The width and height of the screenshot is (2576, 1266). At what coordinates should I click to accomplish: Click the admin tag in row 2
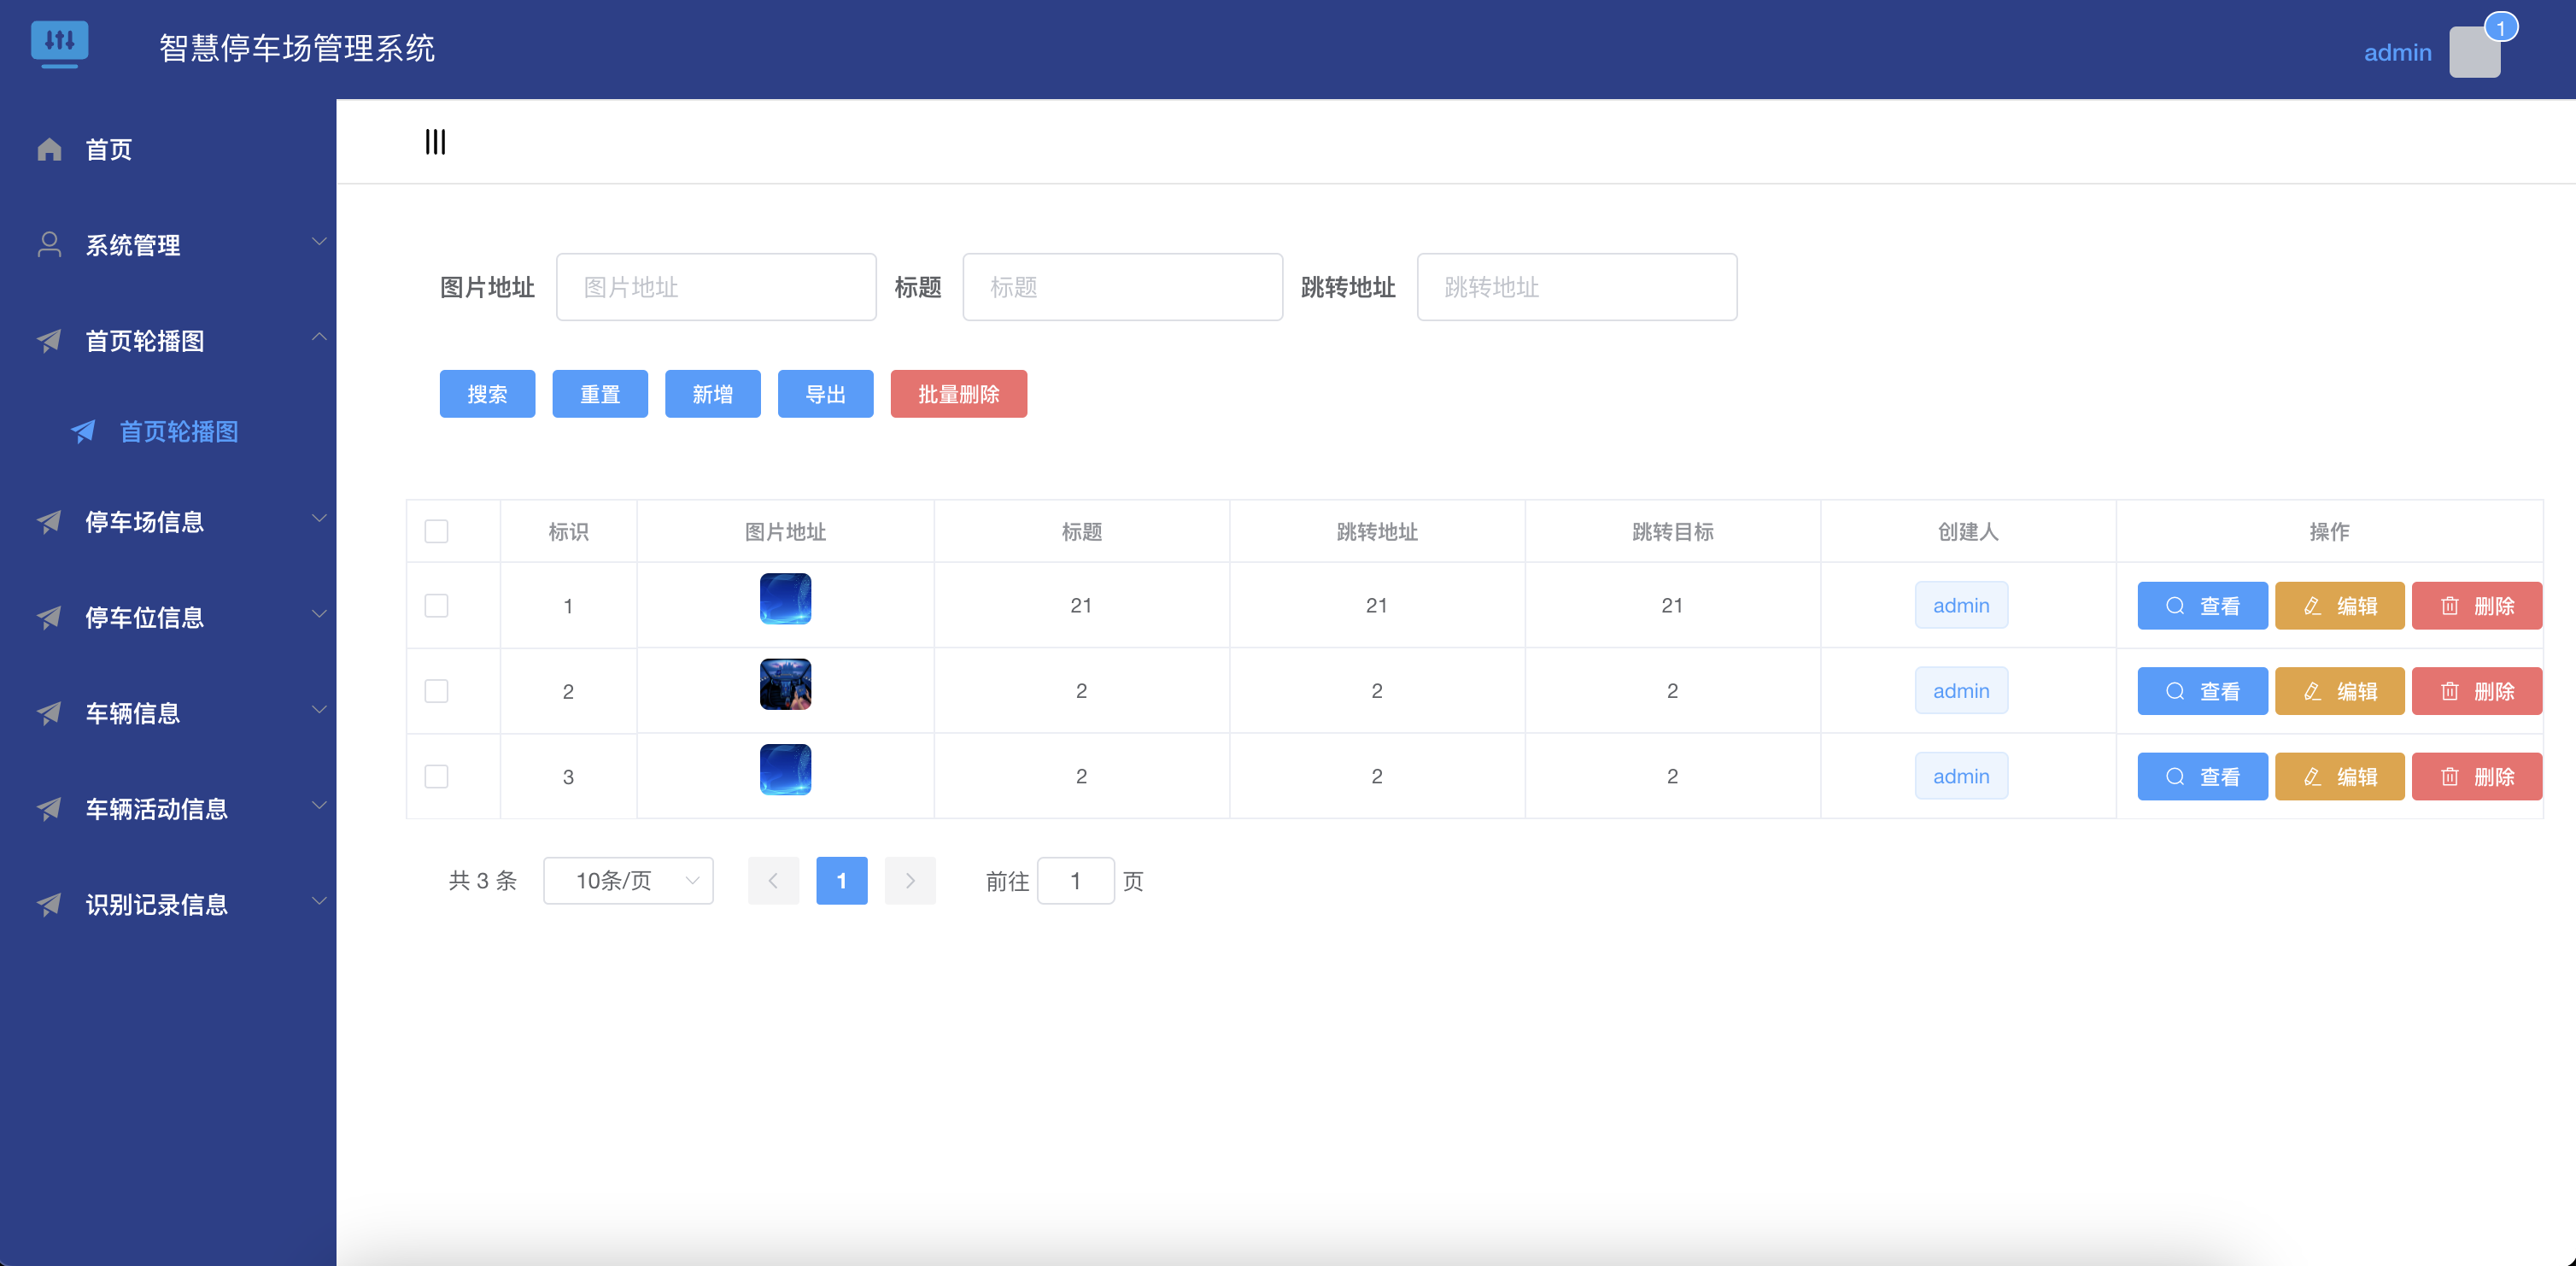[1961, 691]
